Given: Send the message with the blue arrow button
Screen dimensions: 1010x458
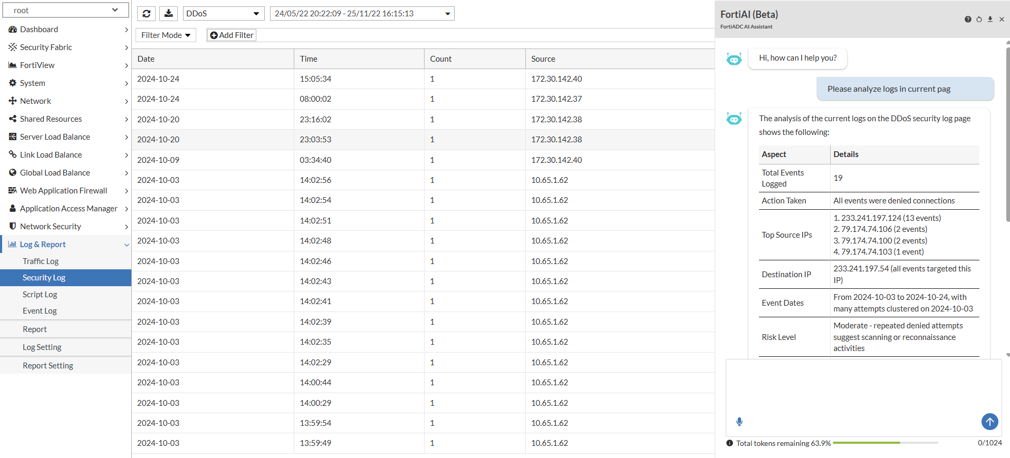Looking at the screenshot, I should [x=989, y=421].
